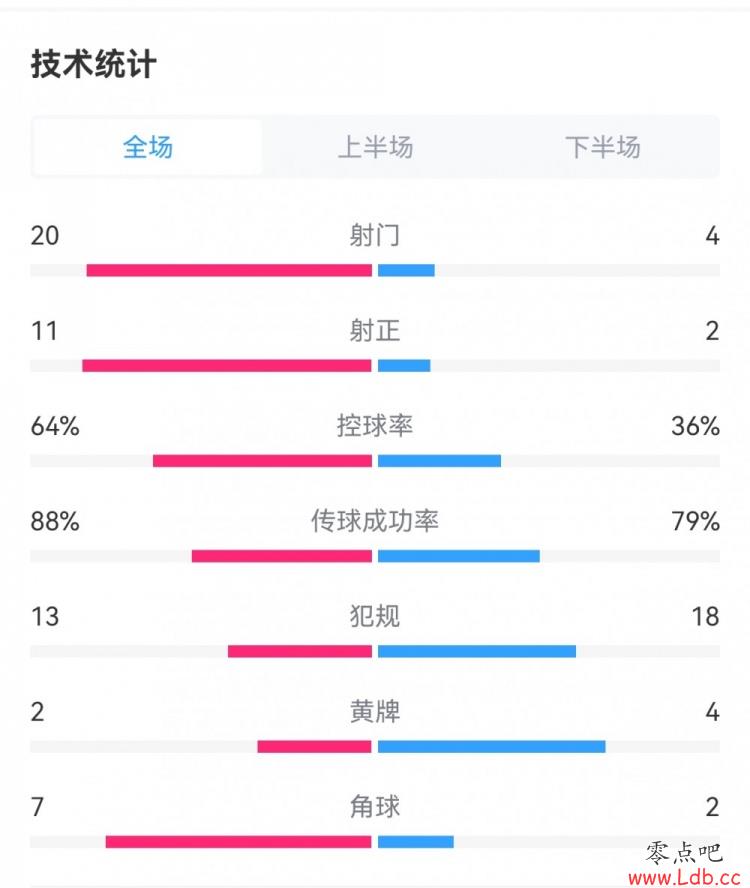Click the 黄牌 stat label
The height and width of the screenshot is (888, 750).
coord(374,711)
